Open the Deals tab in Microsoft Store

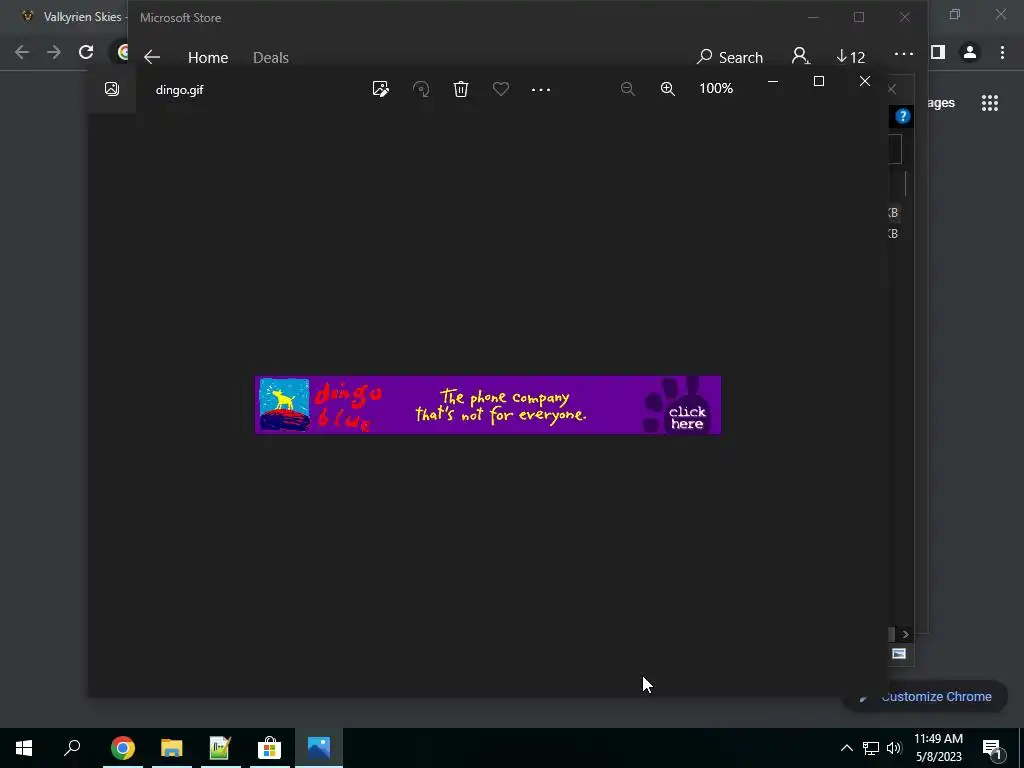click(270, 57)
